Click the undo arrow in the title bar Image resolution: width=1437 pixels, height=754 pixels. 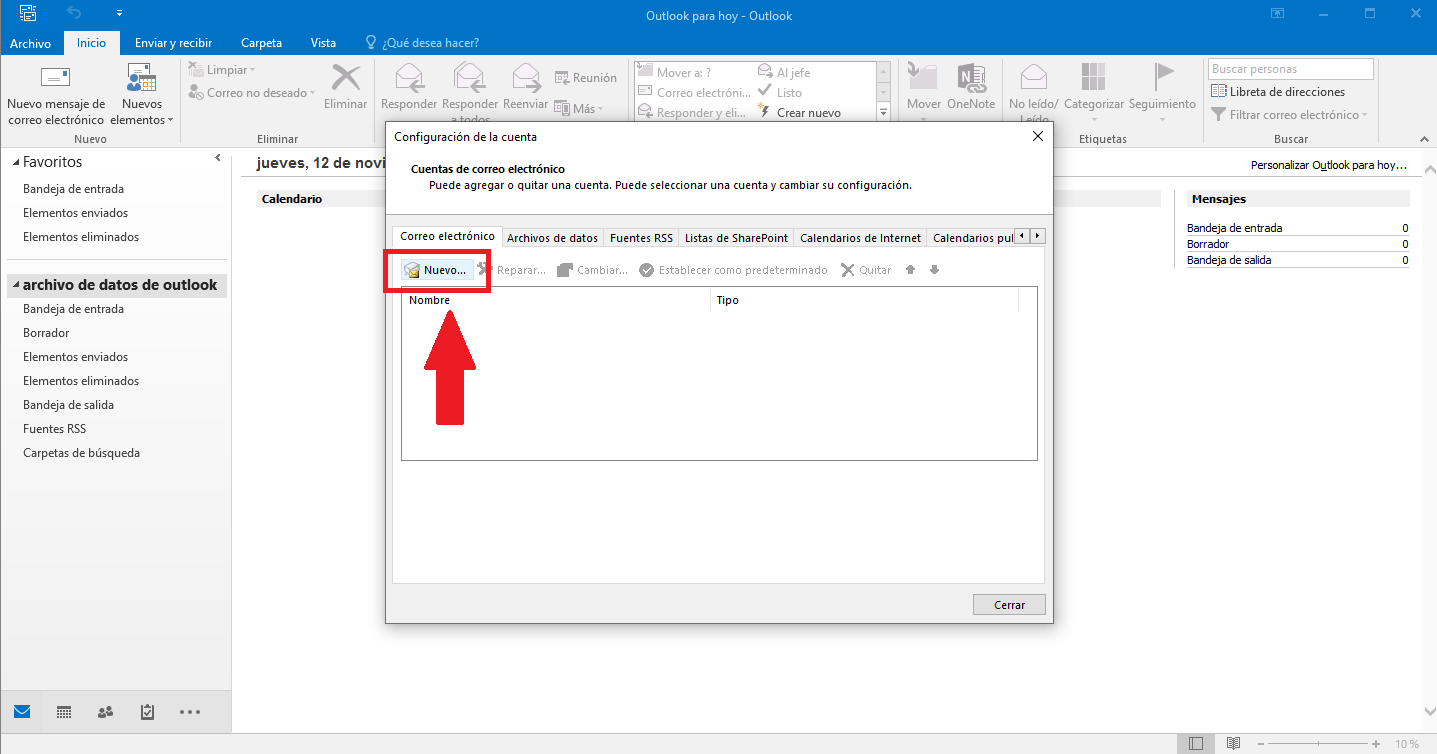coord(74,13)
